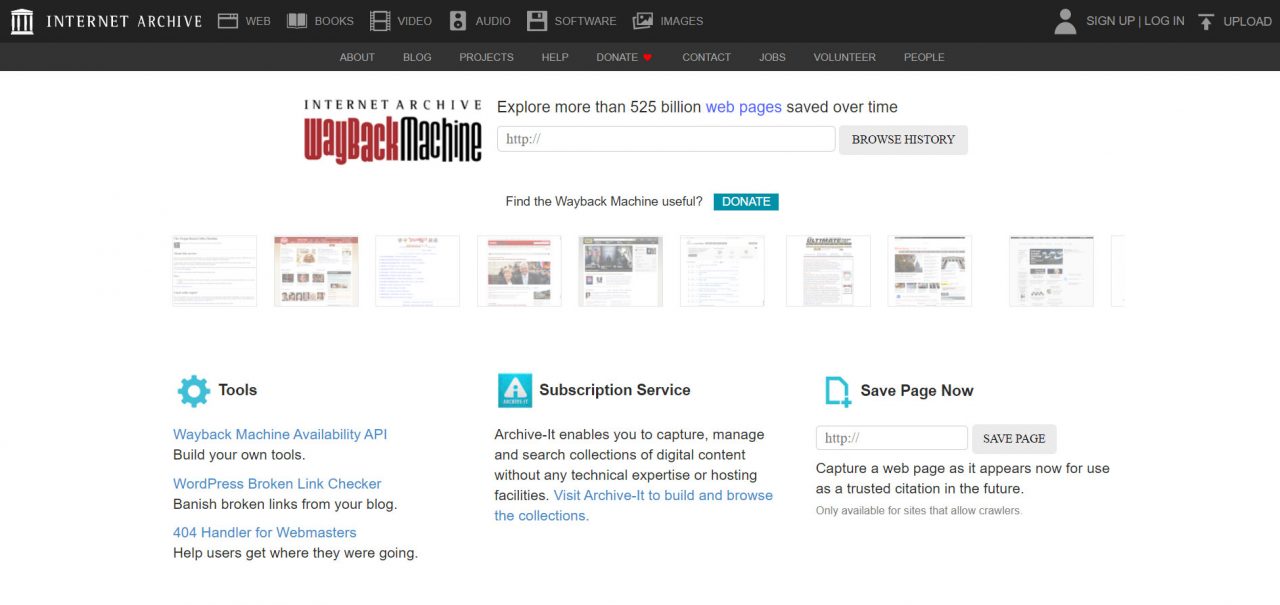Click the SAVE PAGE button

1014,439
